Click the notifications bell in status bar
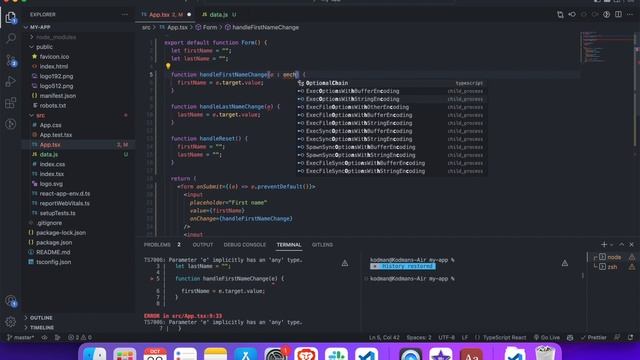Image resolution: width=640 pixels, height=360 pixels. pos(631,338)
